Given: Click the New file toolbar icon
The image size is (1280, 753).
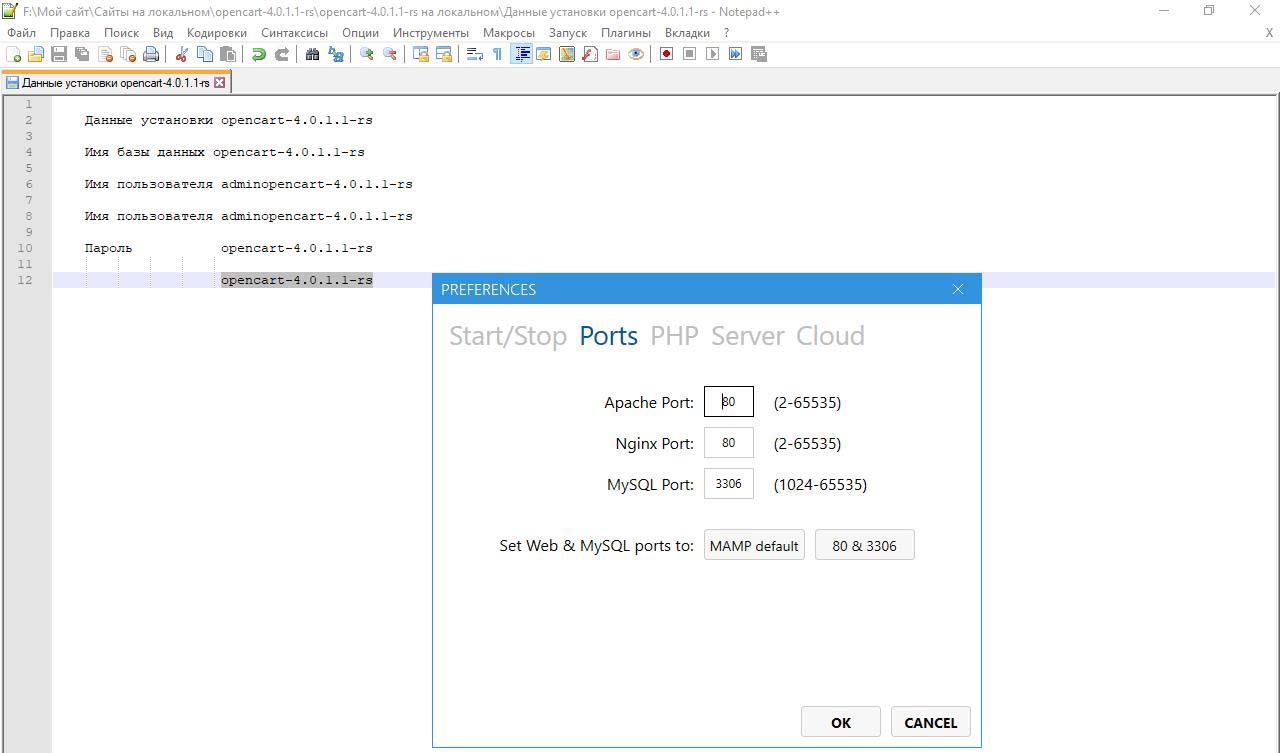Looking at the screenshot, I should coord(14,54).
